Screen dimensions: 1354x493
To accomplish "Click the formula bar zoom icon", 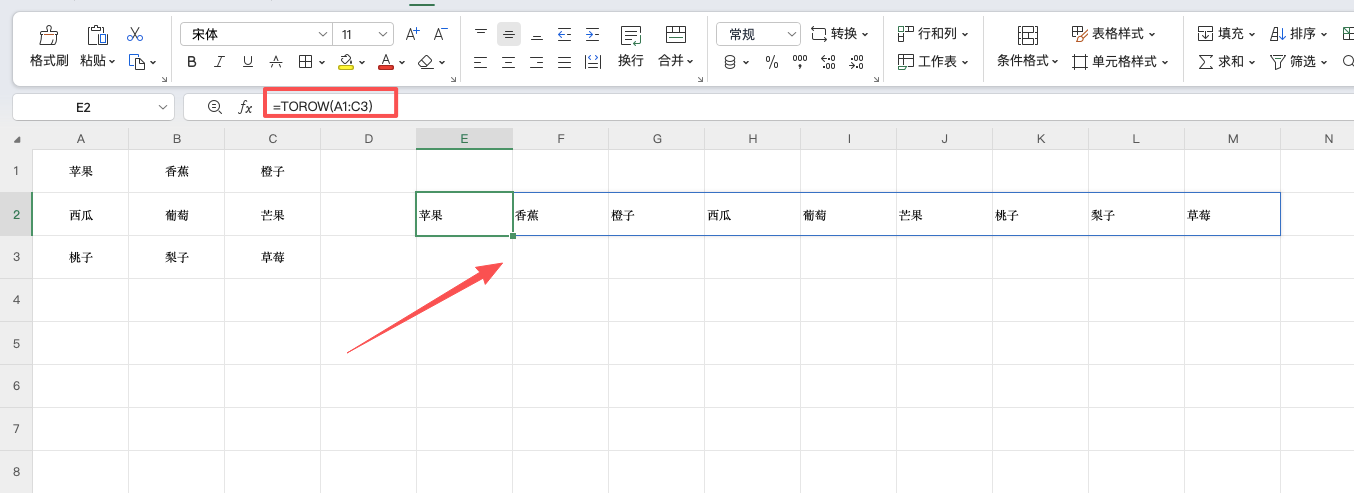I will tap(214, 107).
